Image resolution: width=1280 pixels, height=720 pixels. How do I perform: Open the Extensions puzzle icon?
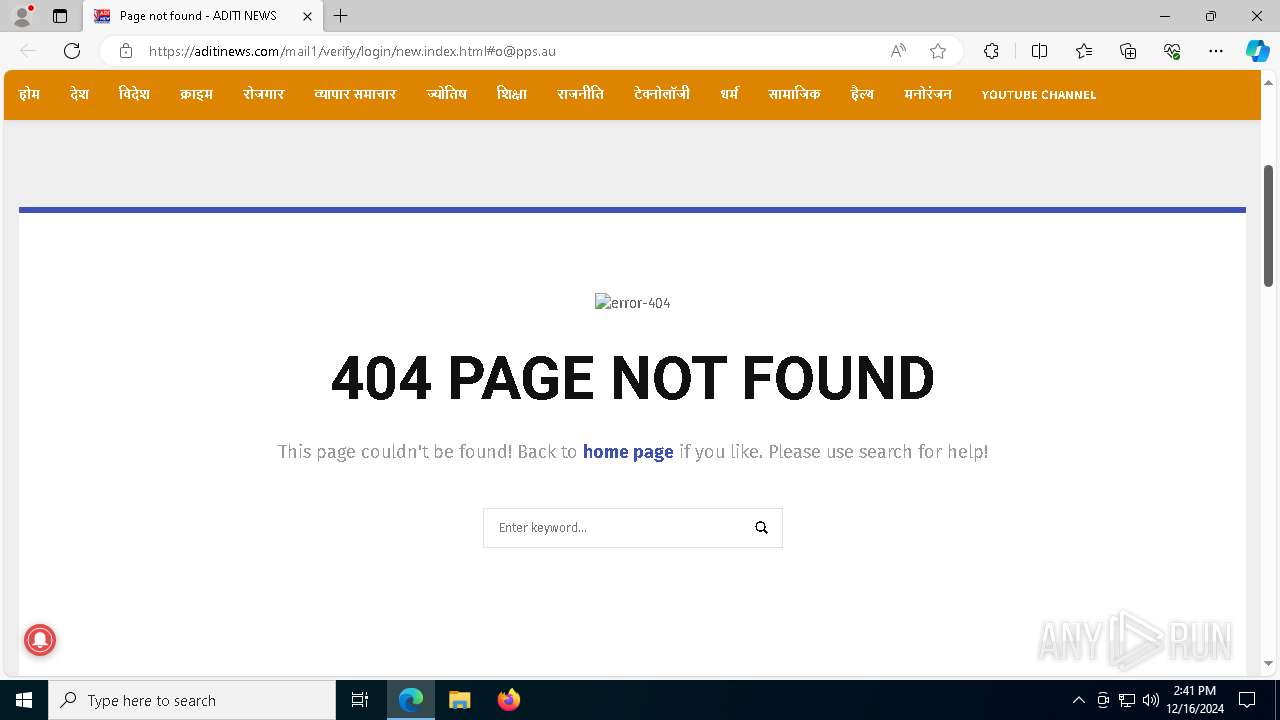tap(991, 51)
